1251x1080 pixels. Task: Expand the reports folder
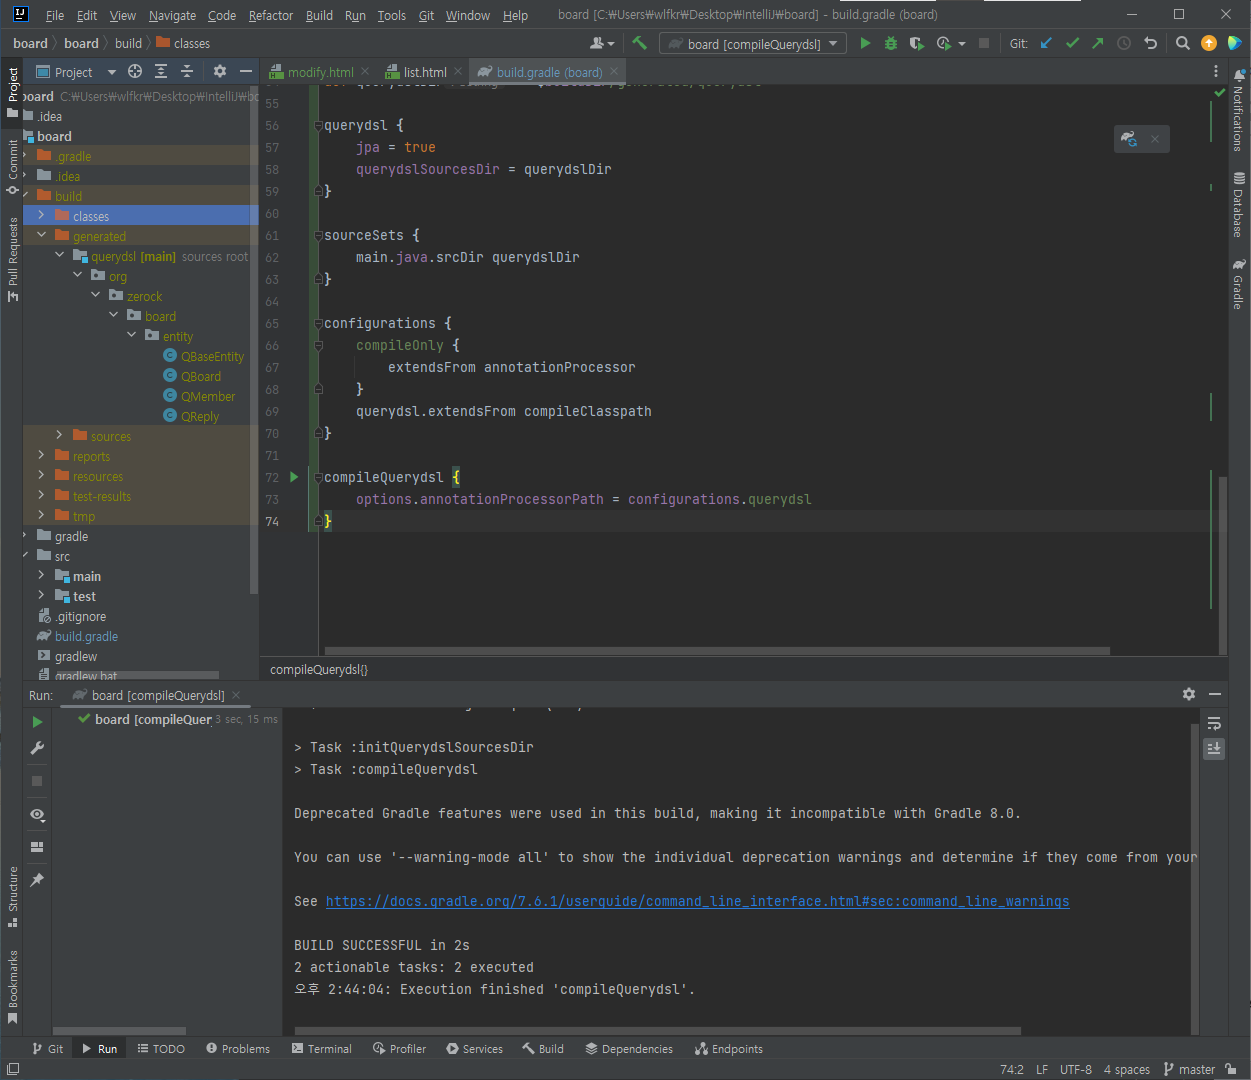[x=41, y=456]
